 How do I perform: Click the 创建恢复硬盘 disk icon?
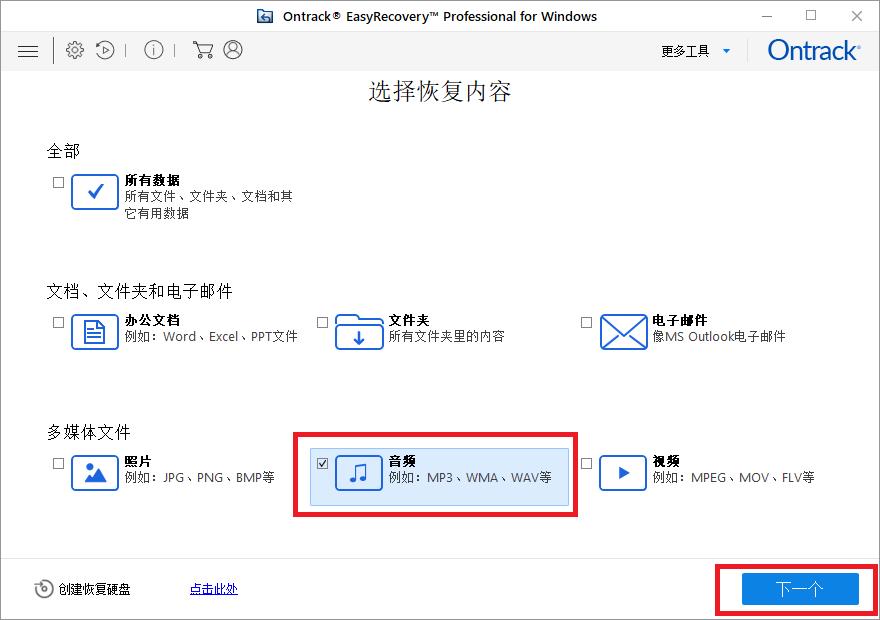click(44, 589)
